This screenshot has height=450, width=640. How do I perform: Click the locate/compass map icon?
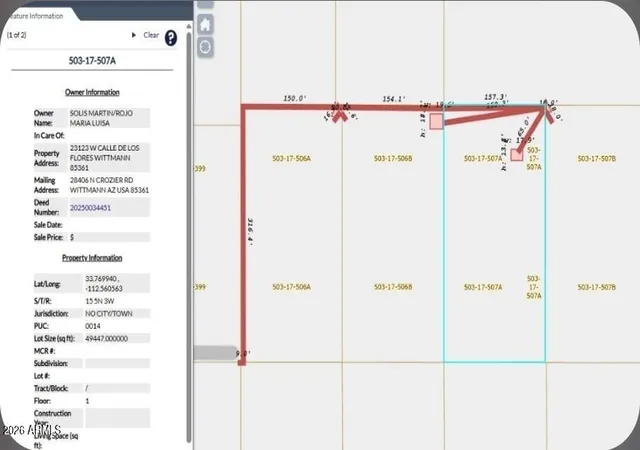click(205, 47)
